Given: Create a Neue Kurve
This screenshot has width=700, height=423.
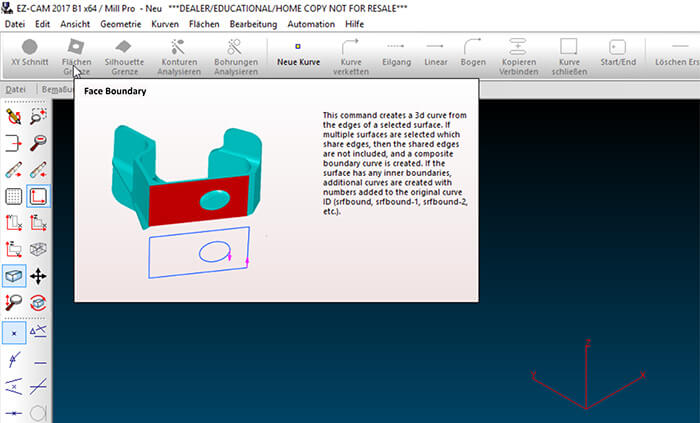Looking at the screenshot, I should [x=297, y=55].
